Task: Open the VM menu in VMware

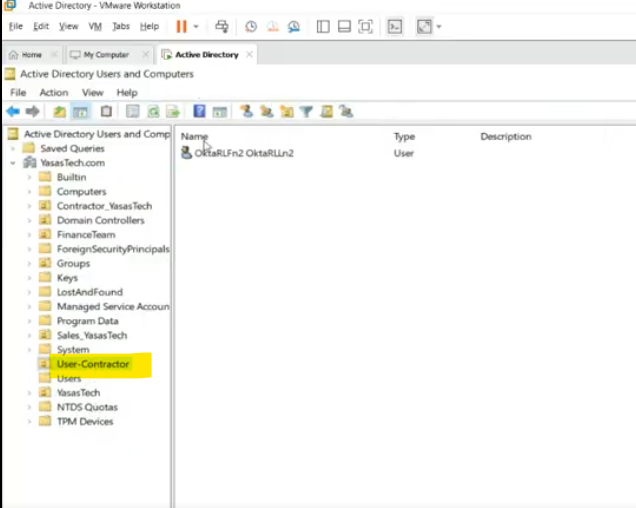Action: point(95,26)
